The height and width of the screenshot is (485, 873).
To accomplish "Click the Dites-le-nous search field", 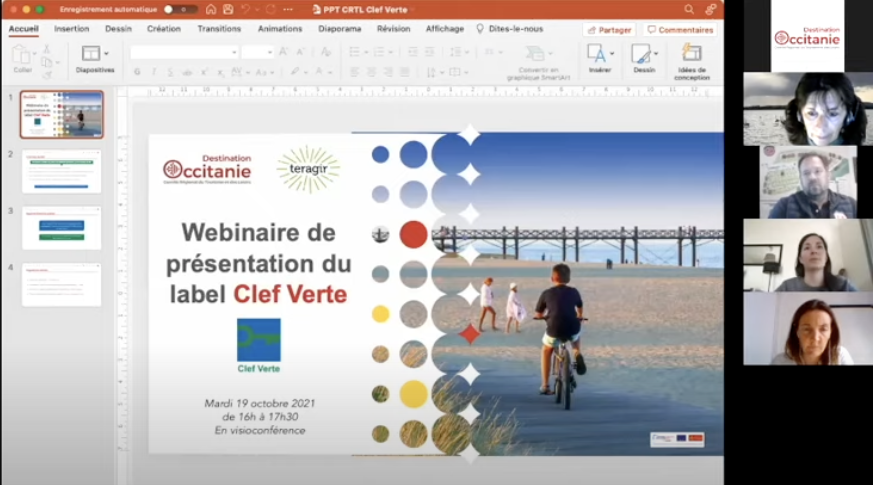I will 509,29.
